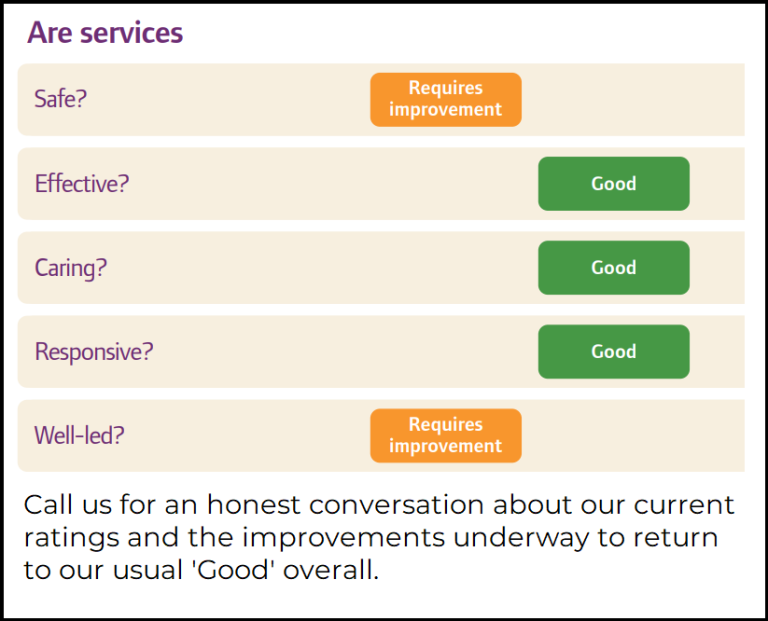Click empty space right of Well-led's orange badge
Screen dimensions: 768x621
pyautogui.click(x=630, y=435)
